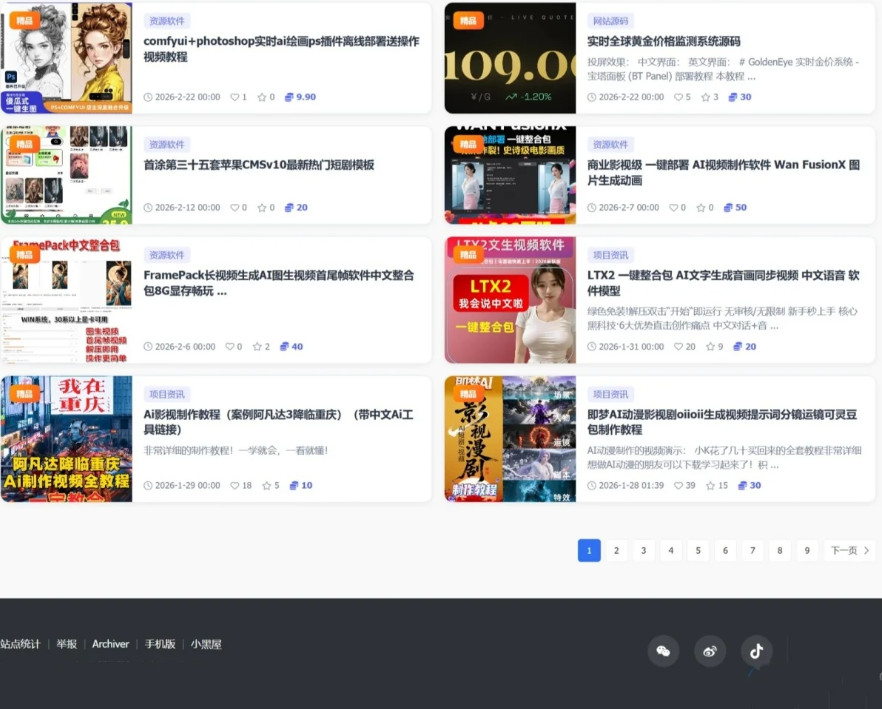This screenshot has height=709, width=882.
Task: Open Weibo social icon in footer
Action: tap(710, 651)
